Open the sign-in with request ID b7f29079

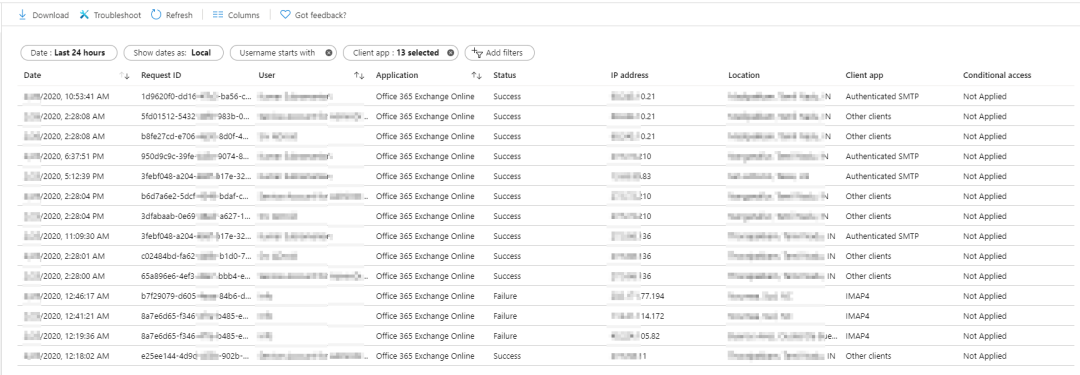pos(195,296)
